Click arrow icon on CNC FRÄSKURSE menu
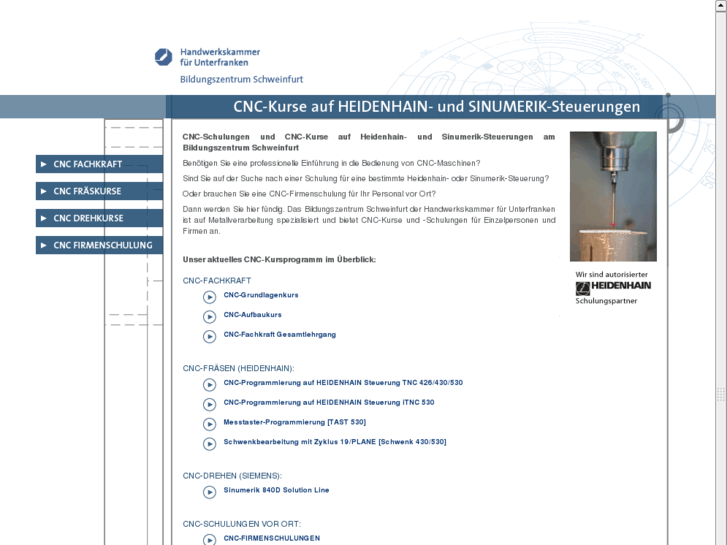Image resolution: width=727 pixels, height=545 pixels. [x=44, y=191]
